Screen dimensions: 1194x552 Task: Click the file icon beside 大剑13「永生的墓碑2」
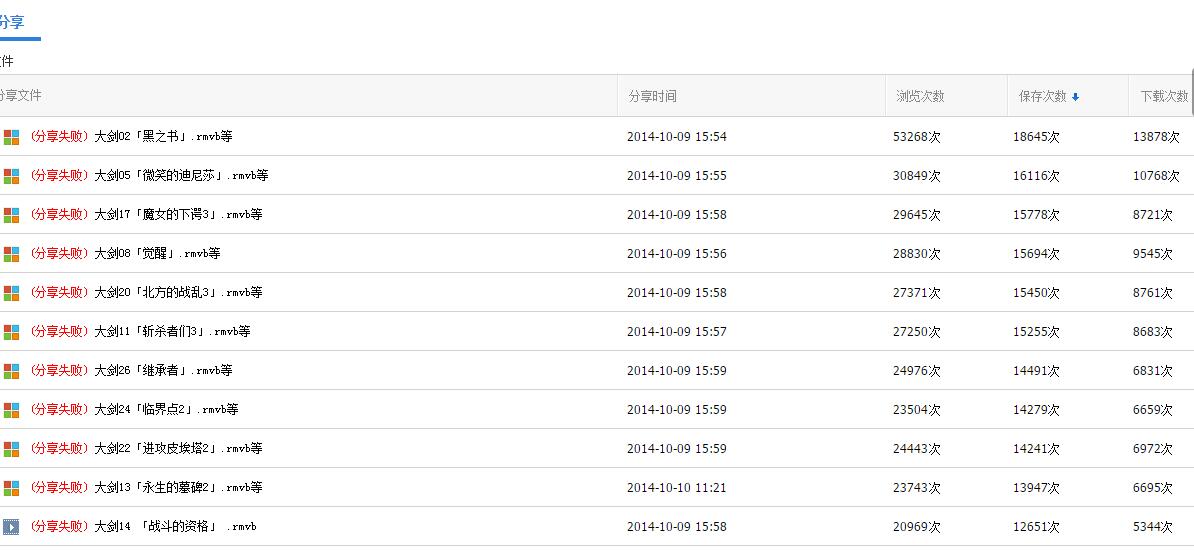pyautogui.click(x=11, y=488)
